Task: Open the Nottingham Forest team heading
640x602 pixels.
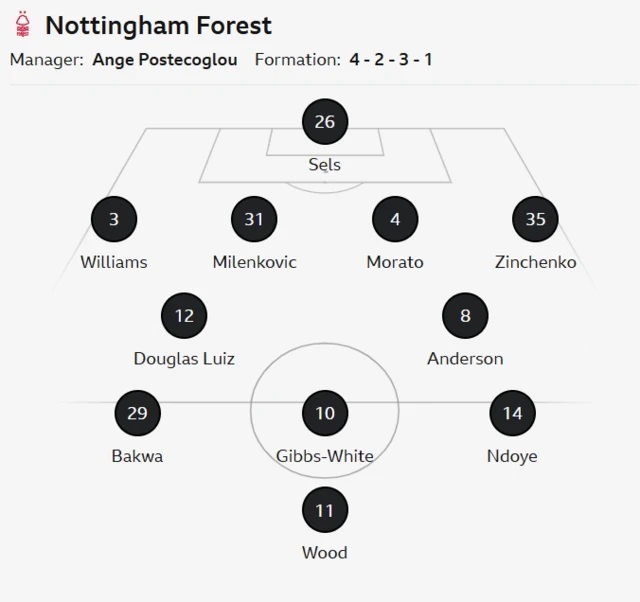Action: tap(158, 25)
